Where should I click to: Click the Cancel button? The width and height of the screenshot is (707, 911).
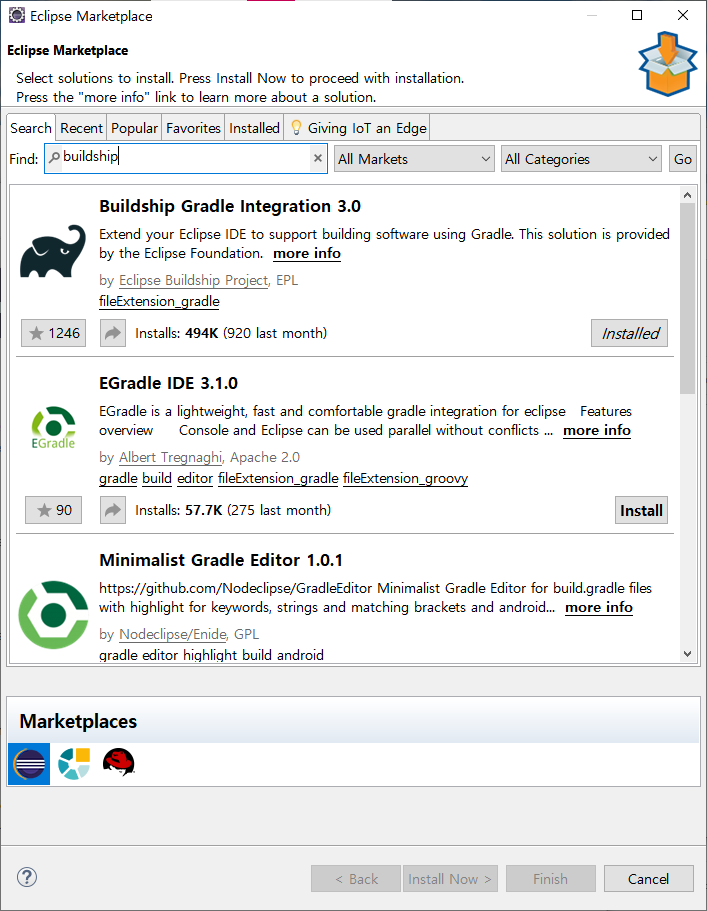click(x=648, y=878)
